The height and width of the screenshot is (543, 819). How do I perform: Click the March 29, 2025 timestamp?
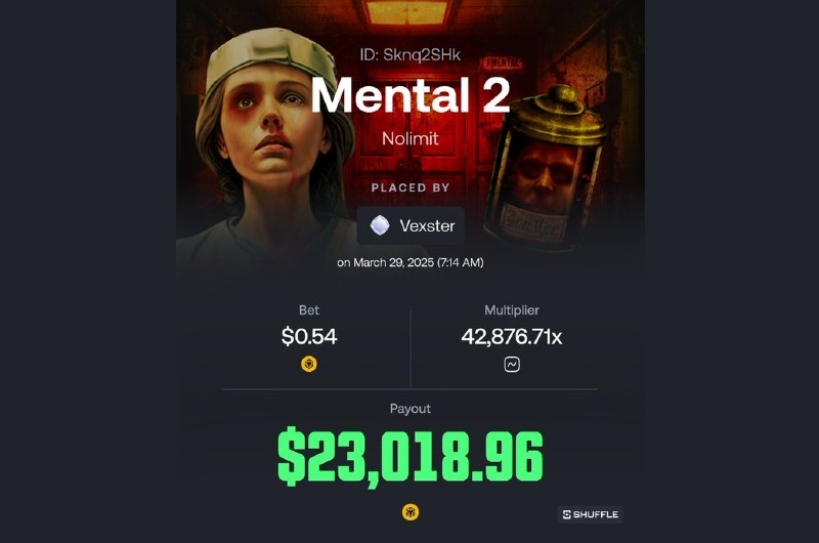coord(410,263)
